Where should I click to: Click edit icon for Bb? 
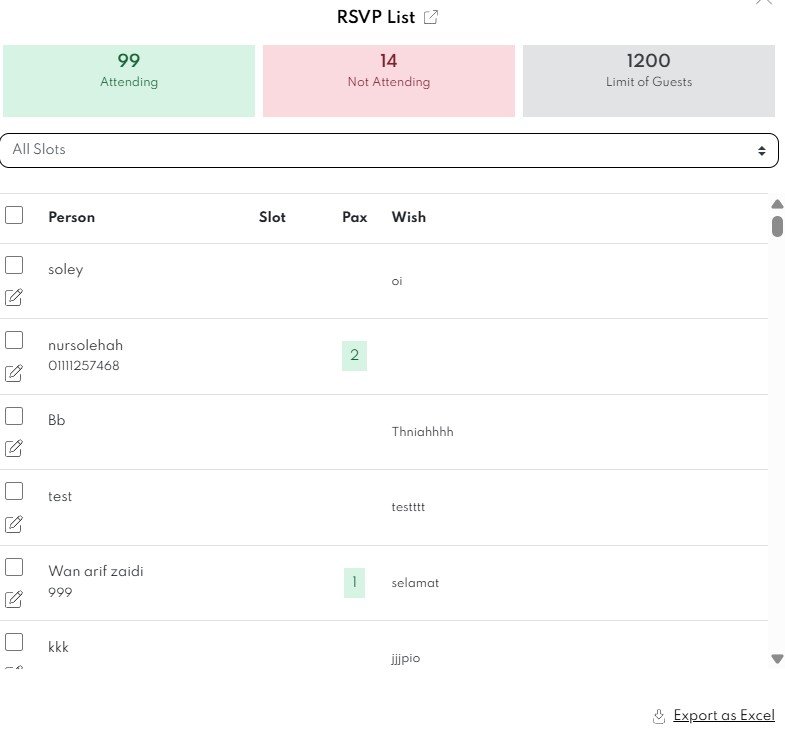(x=14, y=448)
